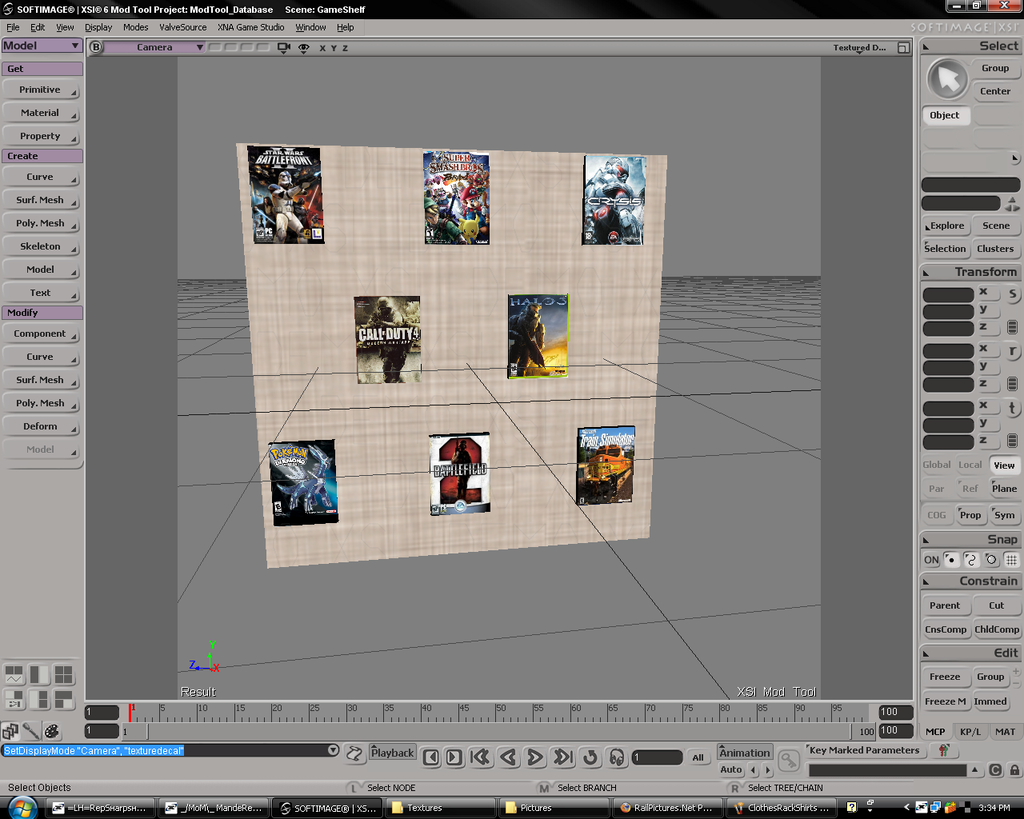1024x819 pixels.
Task: Toggle snap to grid icon
Action: [1011, 560]
